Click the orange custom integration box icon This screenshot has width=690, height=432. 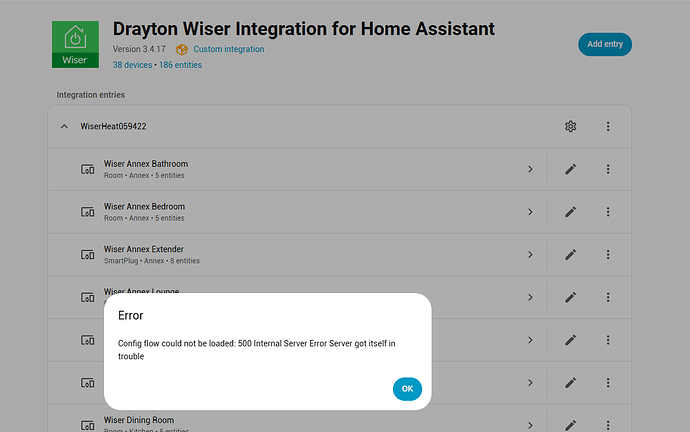(x=181, y=49)
